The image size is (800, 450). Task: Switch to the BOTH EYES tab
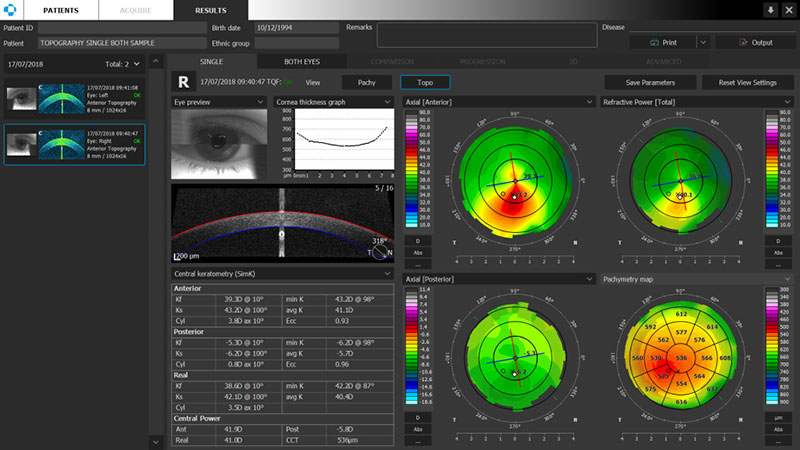click(x=302, y=62)
